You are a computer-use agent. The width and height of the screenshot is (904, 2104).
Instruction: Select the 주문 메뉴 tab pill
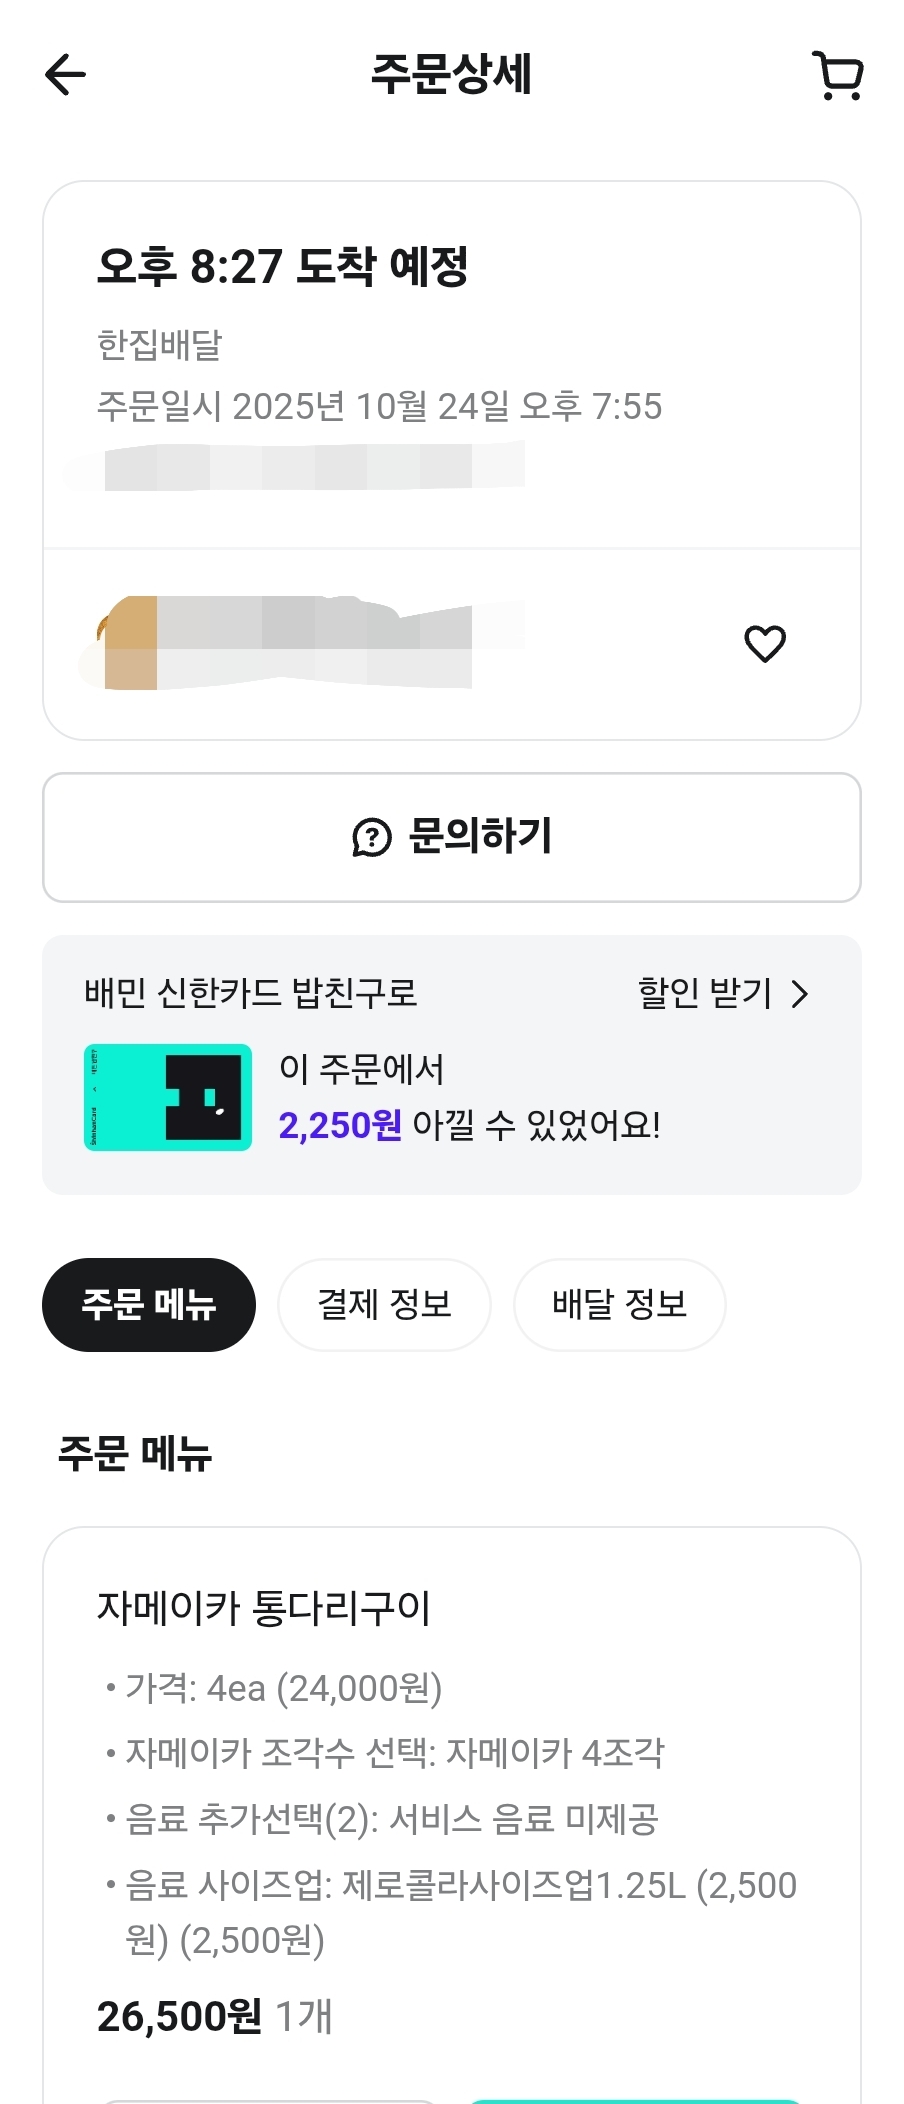pyautogui.click(x=149, y=1305)
